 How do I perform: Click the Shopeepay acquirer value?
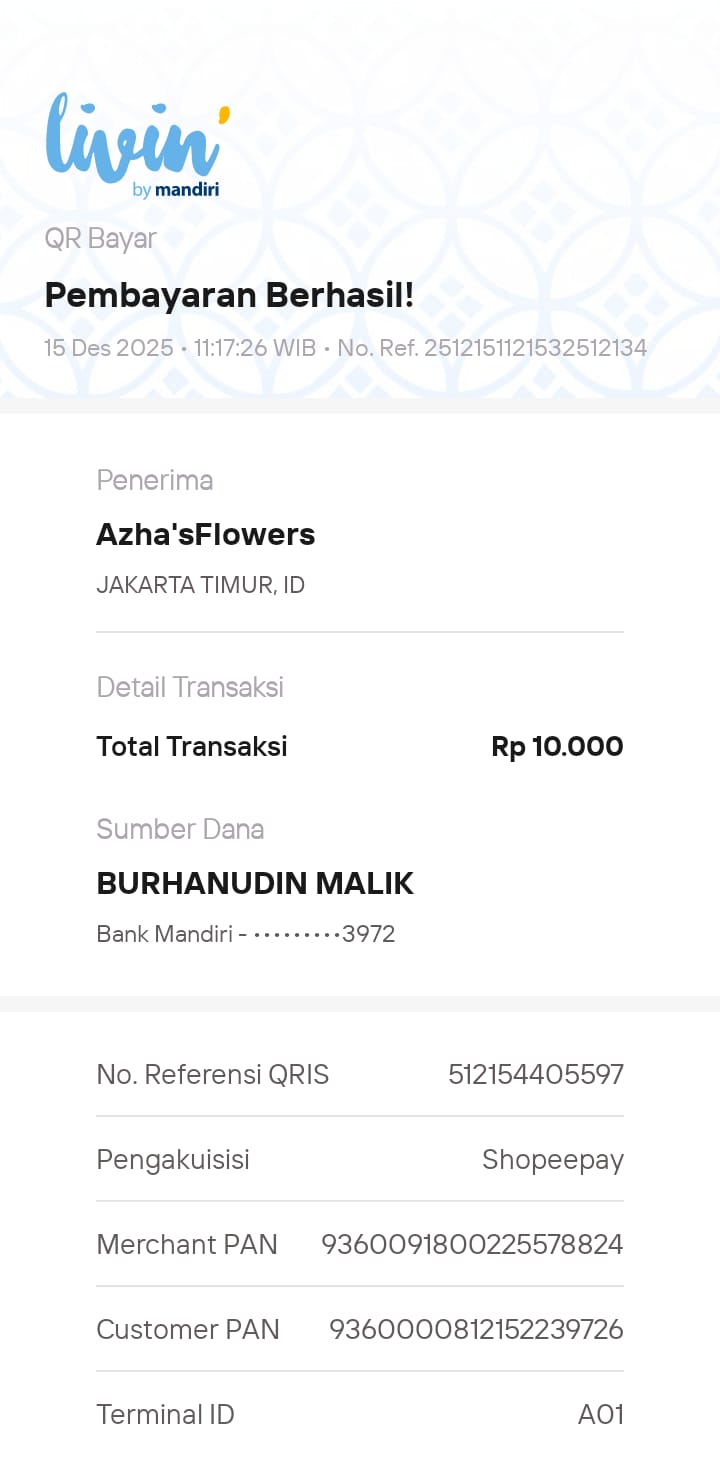coord(552,1160)
